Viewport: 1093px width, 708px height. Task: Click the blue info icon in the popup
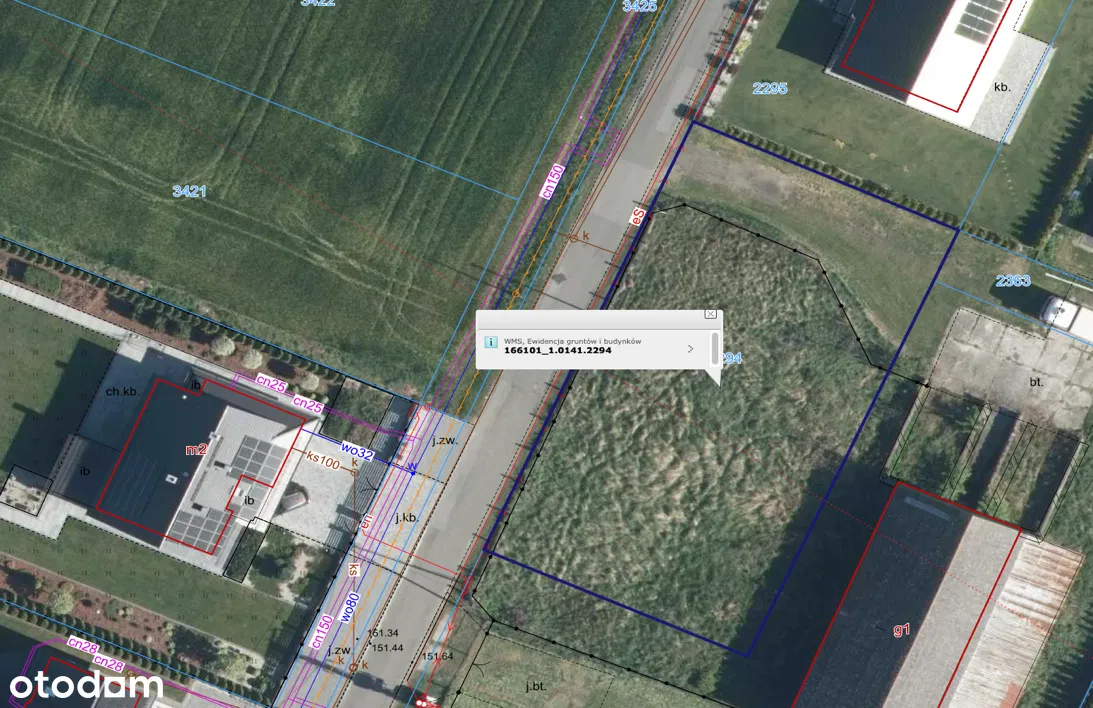coord(491,342)
